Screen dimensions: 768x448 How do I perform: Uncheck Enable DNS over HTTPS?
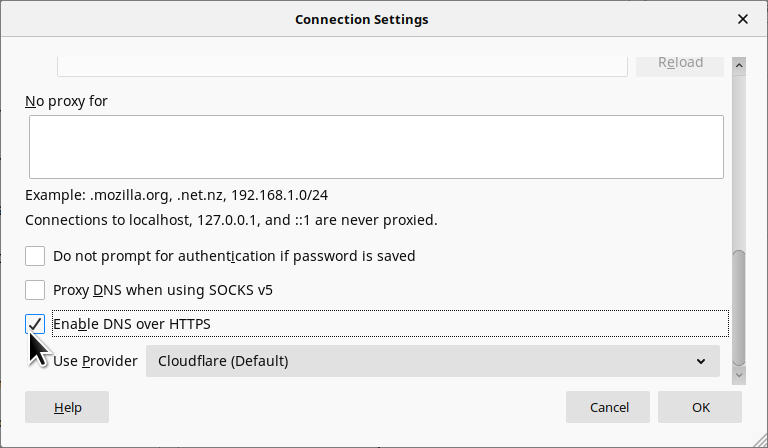35,324
